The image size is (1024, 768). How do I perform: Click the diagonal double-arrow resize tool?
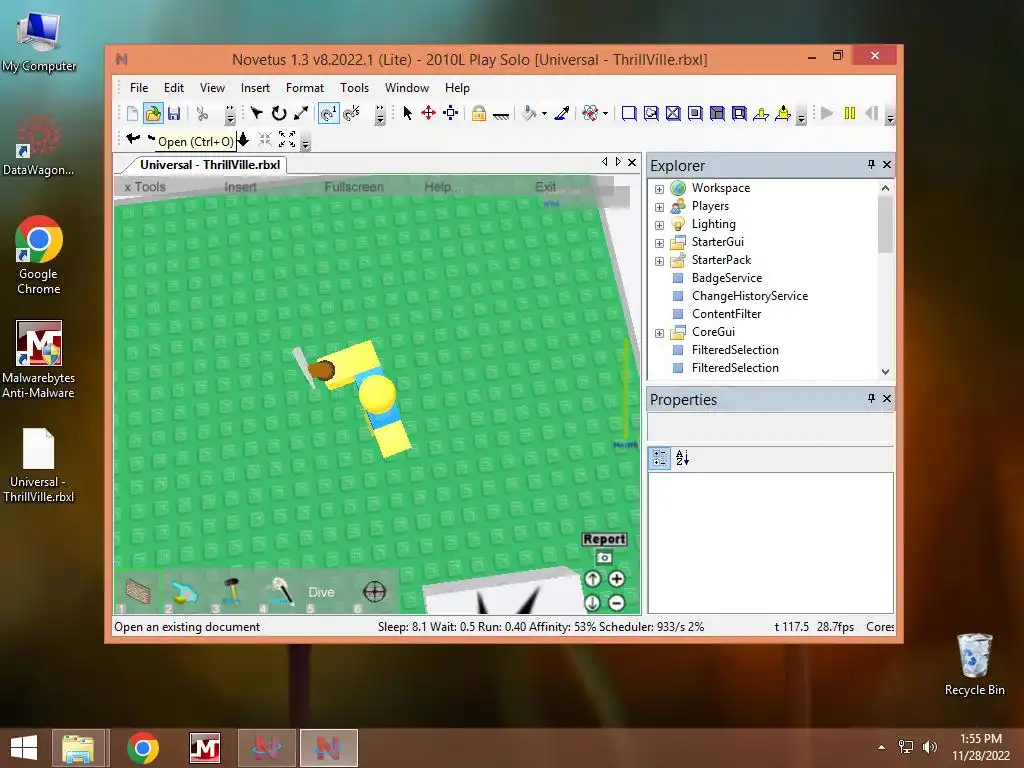(x=301, y=114)
